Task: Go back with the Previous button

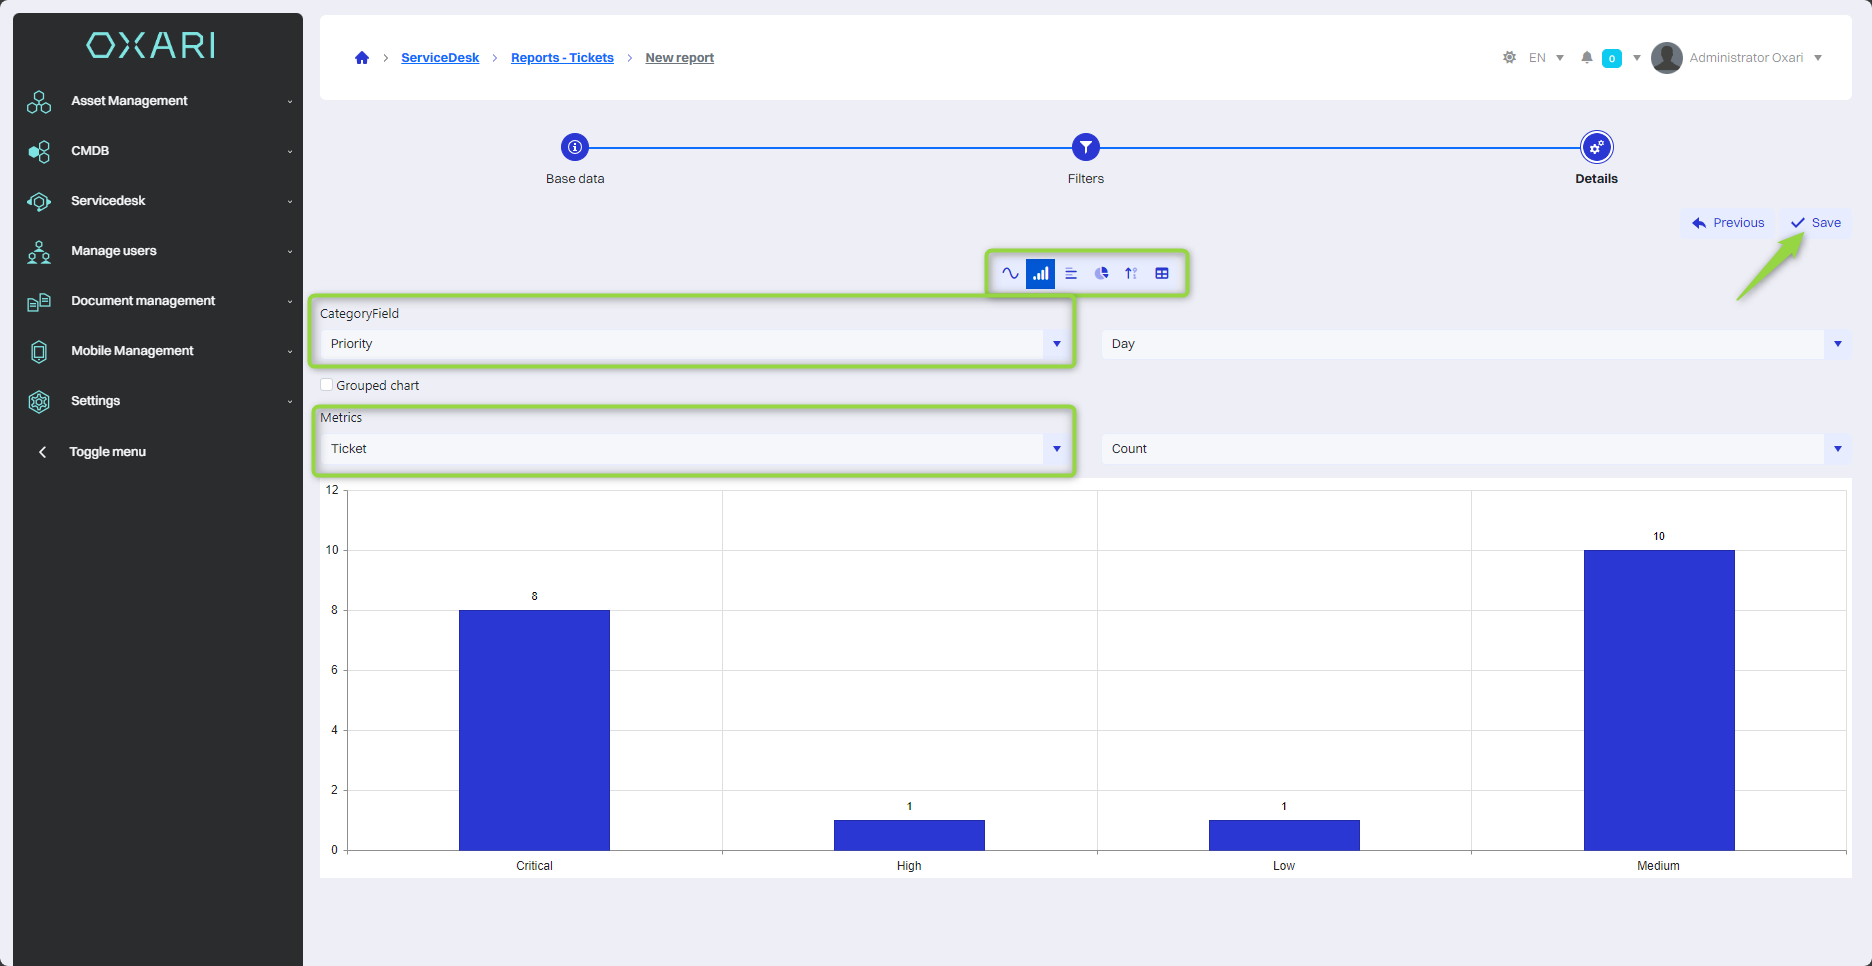Action: tap(1728, 223)
